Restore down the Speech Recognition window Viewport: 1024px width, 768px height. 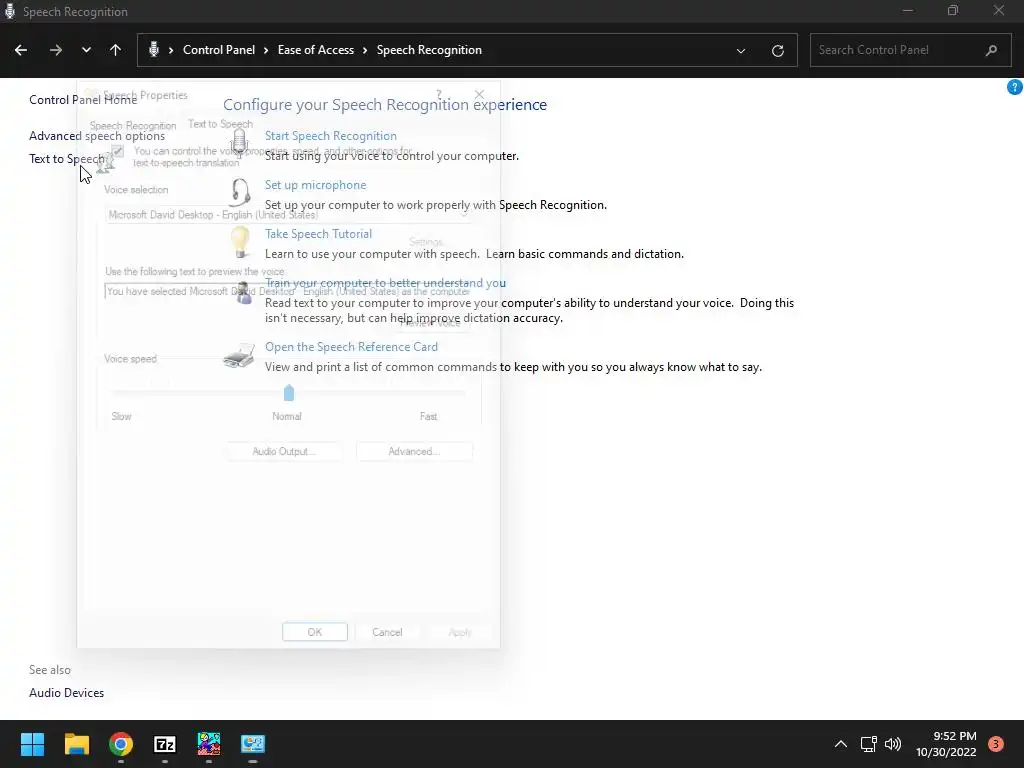click(x=953, y=10)
